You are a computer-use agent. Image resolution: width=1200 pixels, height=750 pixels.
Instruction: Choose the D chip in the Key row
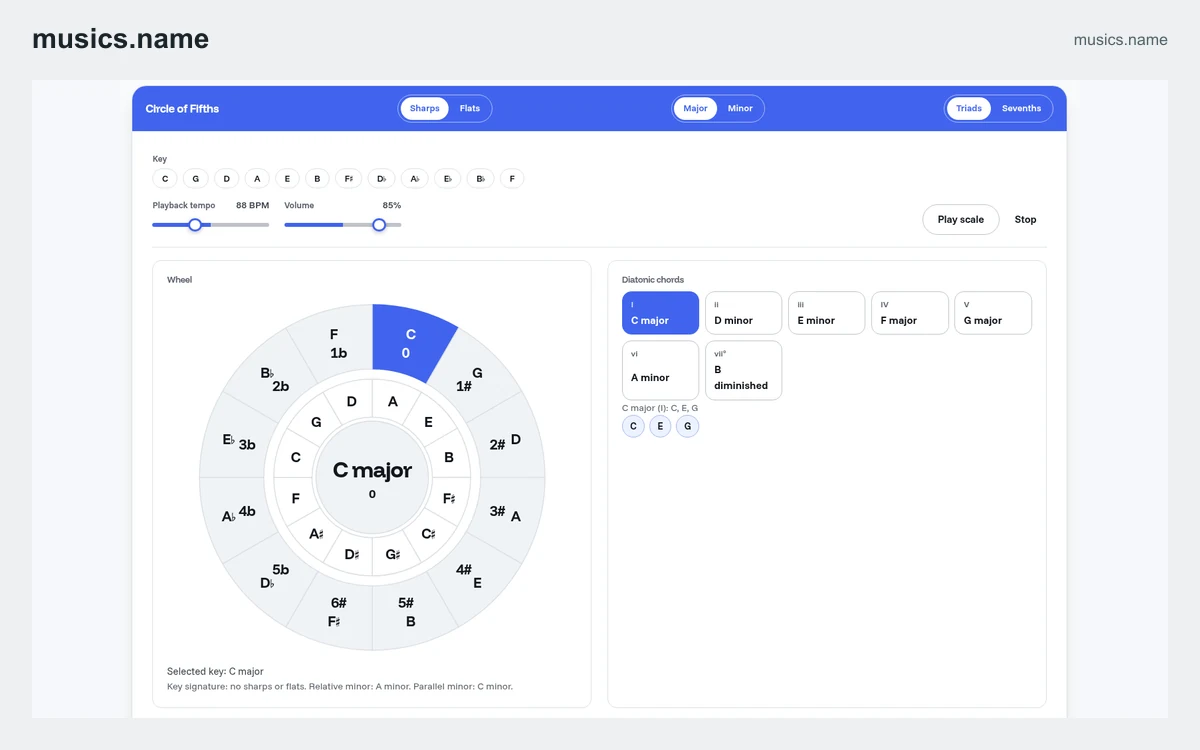coord(226,179)
